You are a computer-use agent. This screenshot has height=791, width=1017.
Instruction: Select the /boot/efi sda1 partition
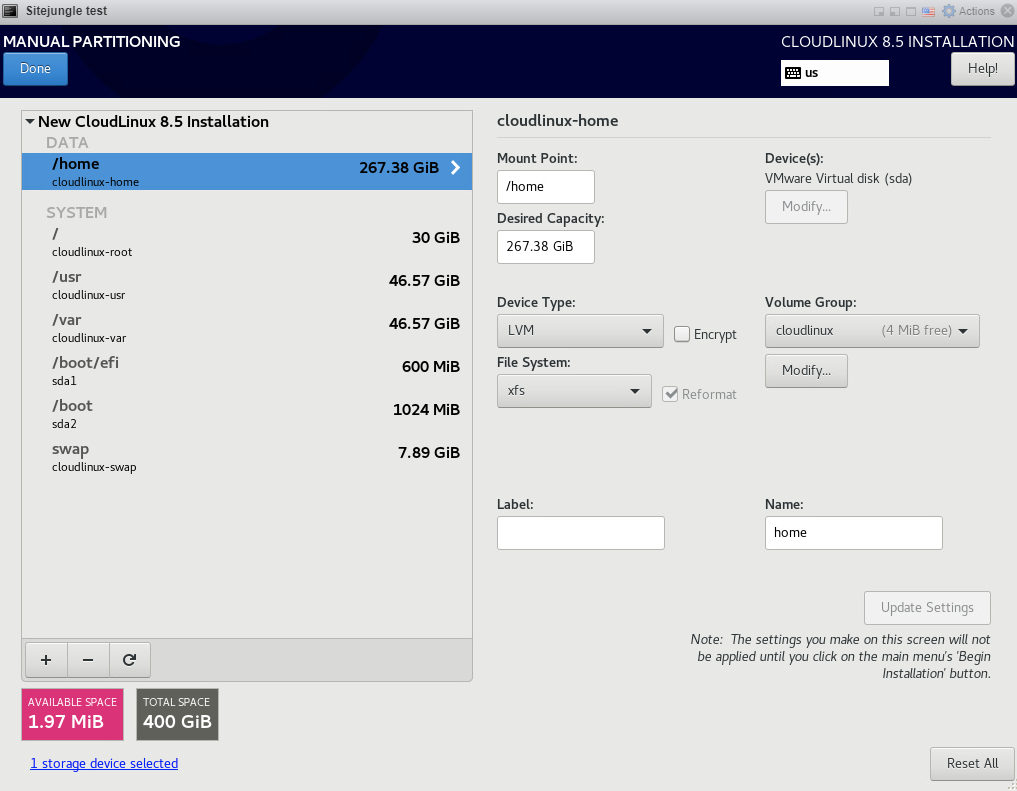246,371
